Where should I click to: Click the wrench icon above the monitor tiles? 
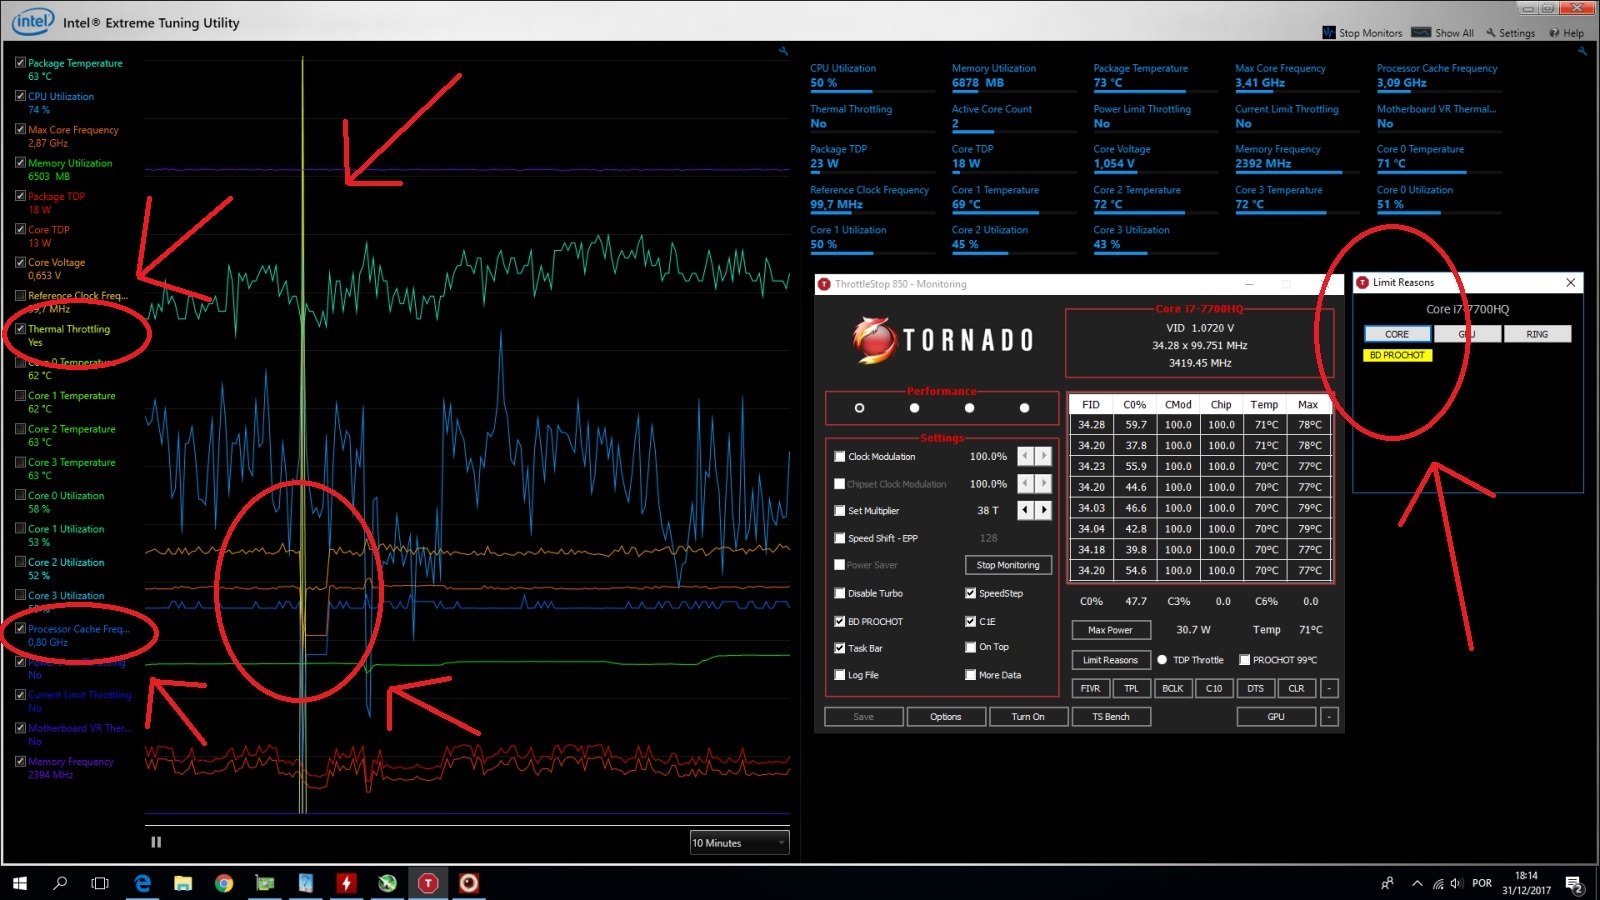point(1582,51)
